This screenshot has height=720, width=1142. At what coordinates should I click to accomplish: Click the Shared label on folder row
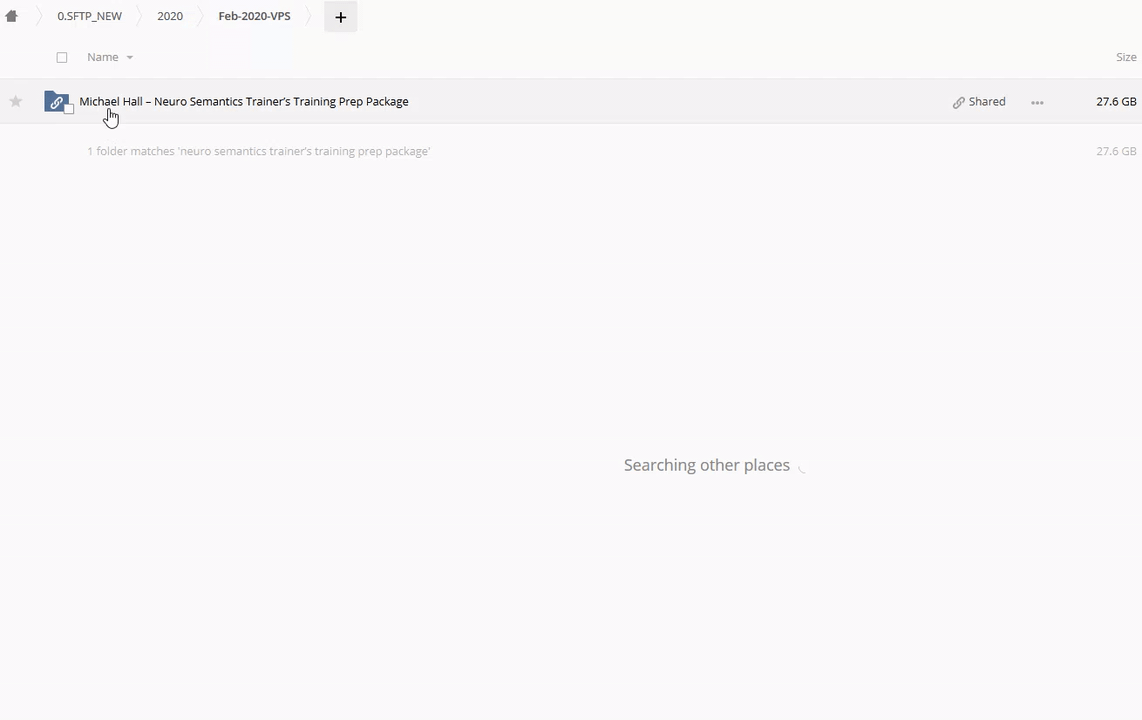click(986, 101)
